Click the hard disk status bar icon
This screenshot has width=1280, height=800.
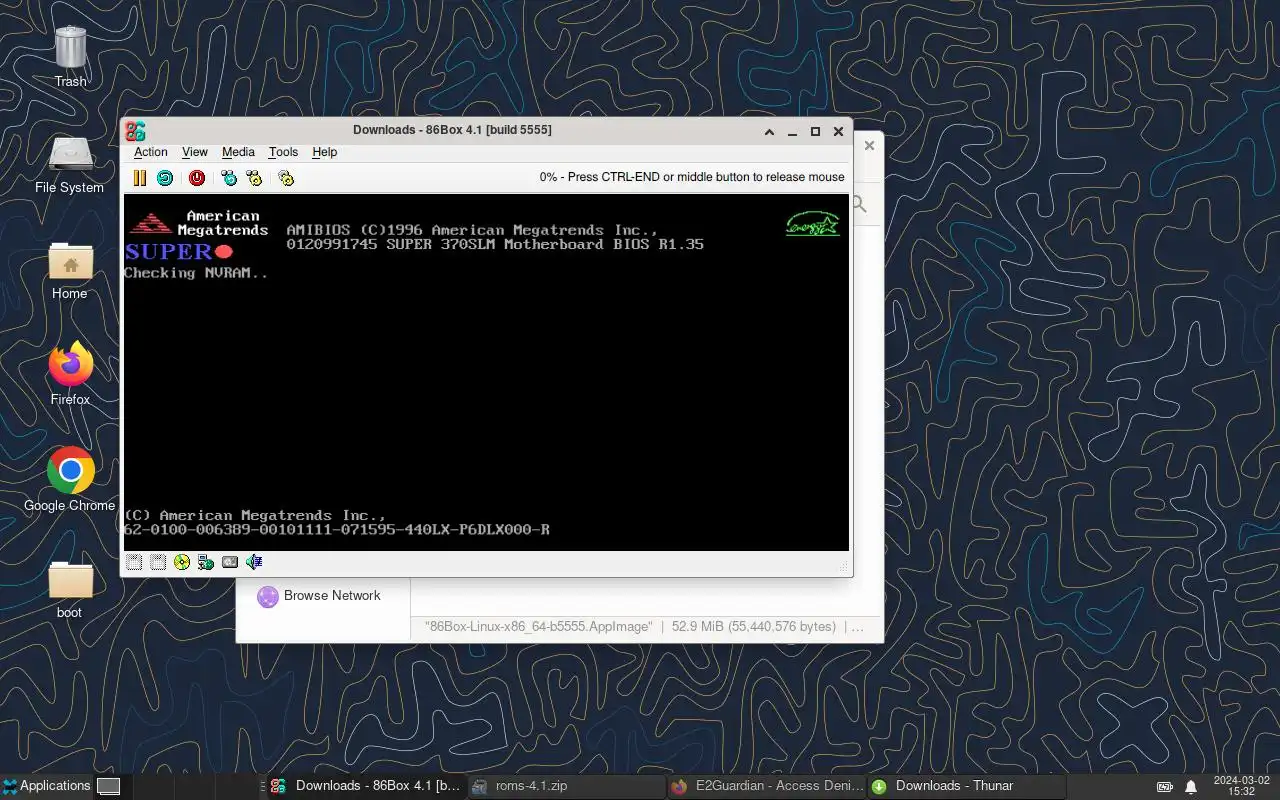click(230, 562)
